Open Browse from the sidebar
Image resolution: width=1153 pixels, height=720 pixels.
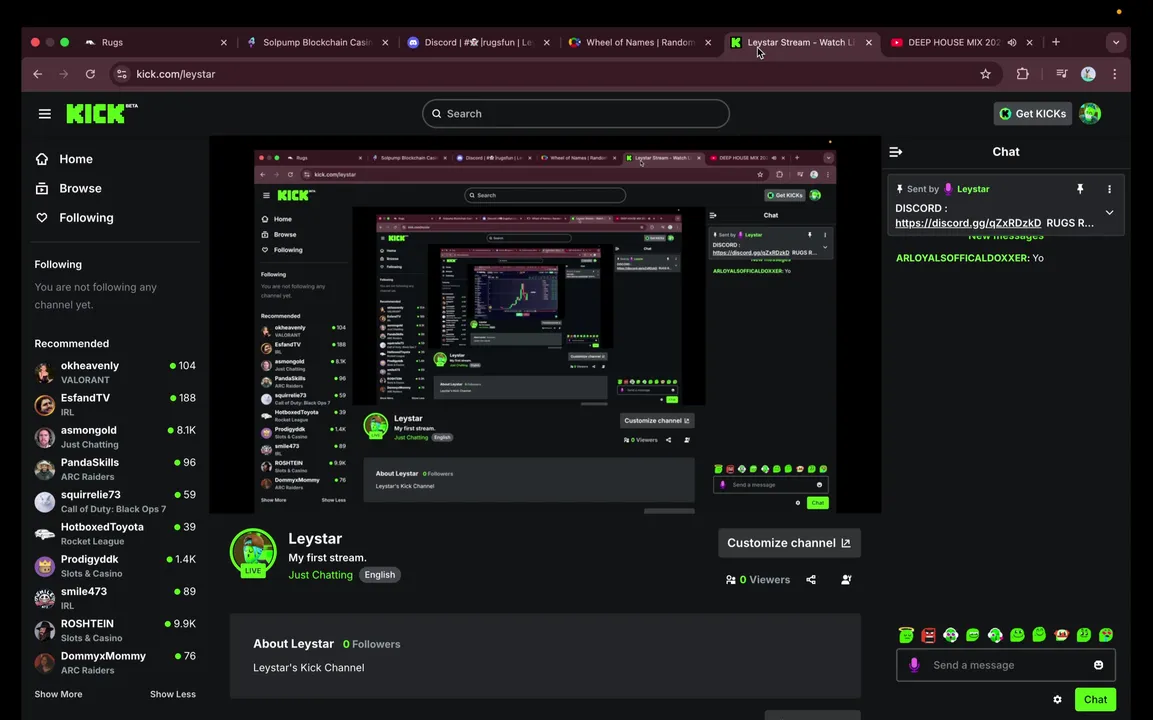68,188
